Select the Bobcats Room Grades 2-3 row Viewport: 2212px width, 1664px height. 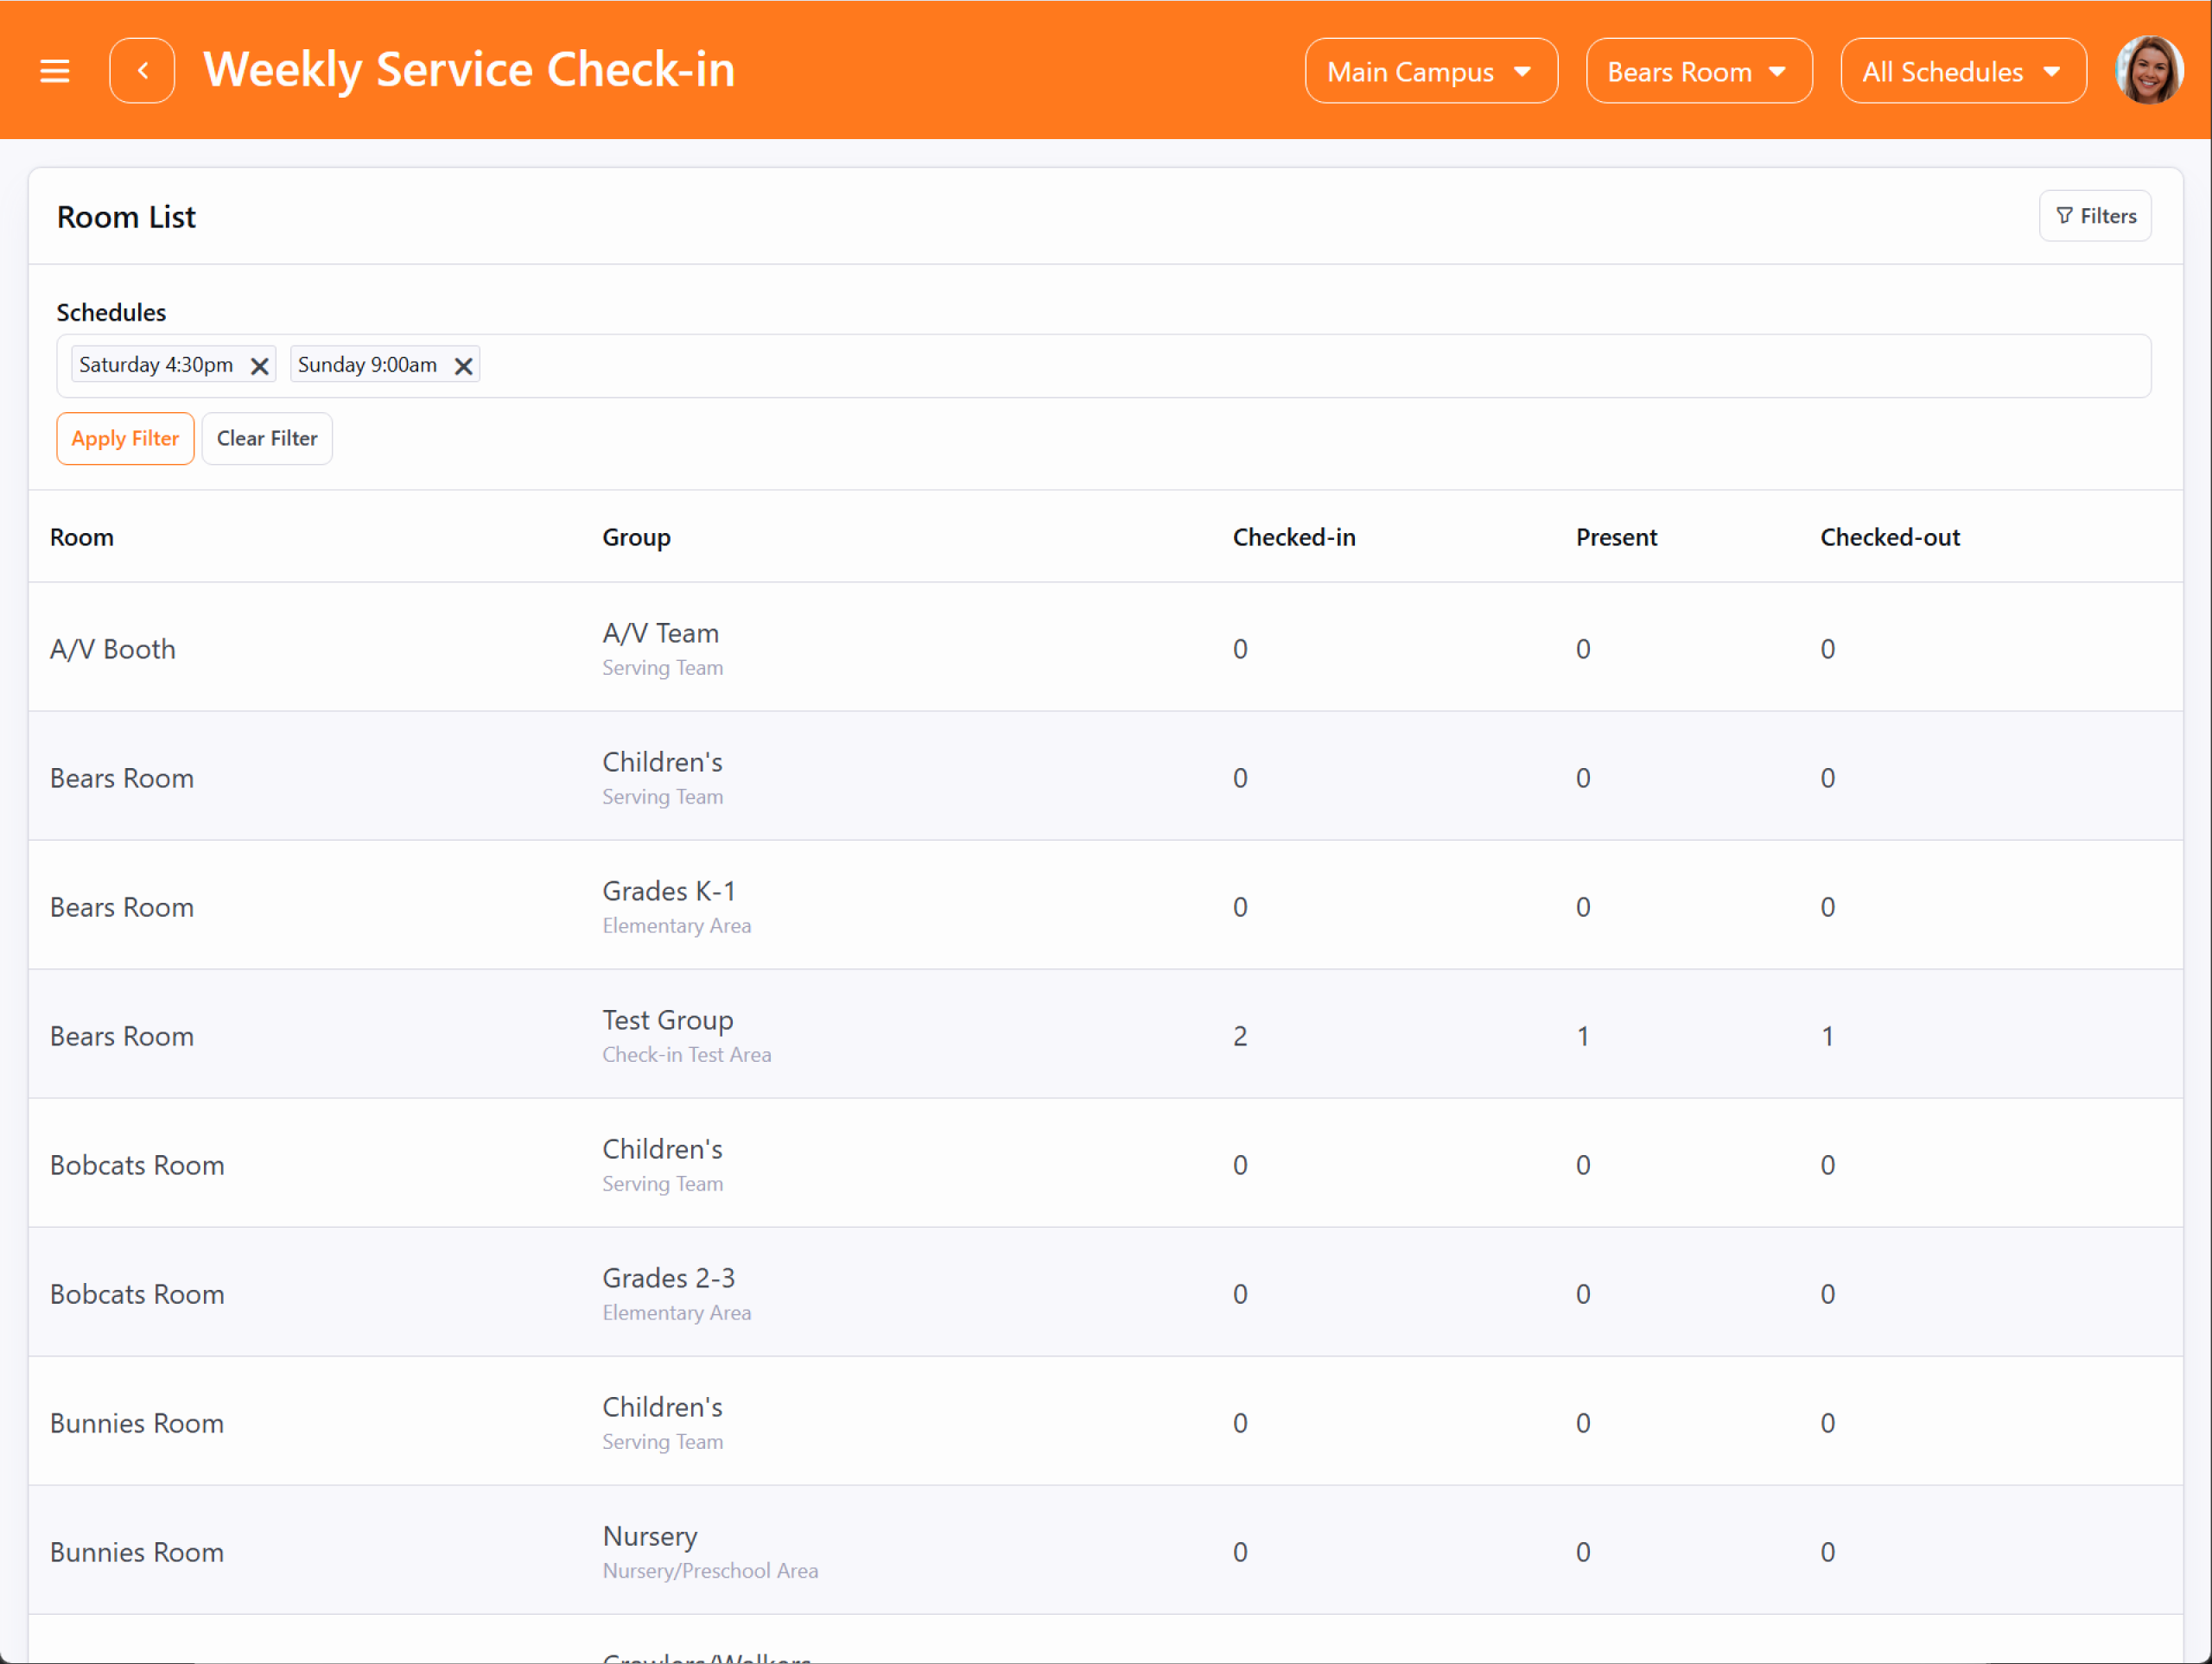(667, 1292)
